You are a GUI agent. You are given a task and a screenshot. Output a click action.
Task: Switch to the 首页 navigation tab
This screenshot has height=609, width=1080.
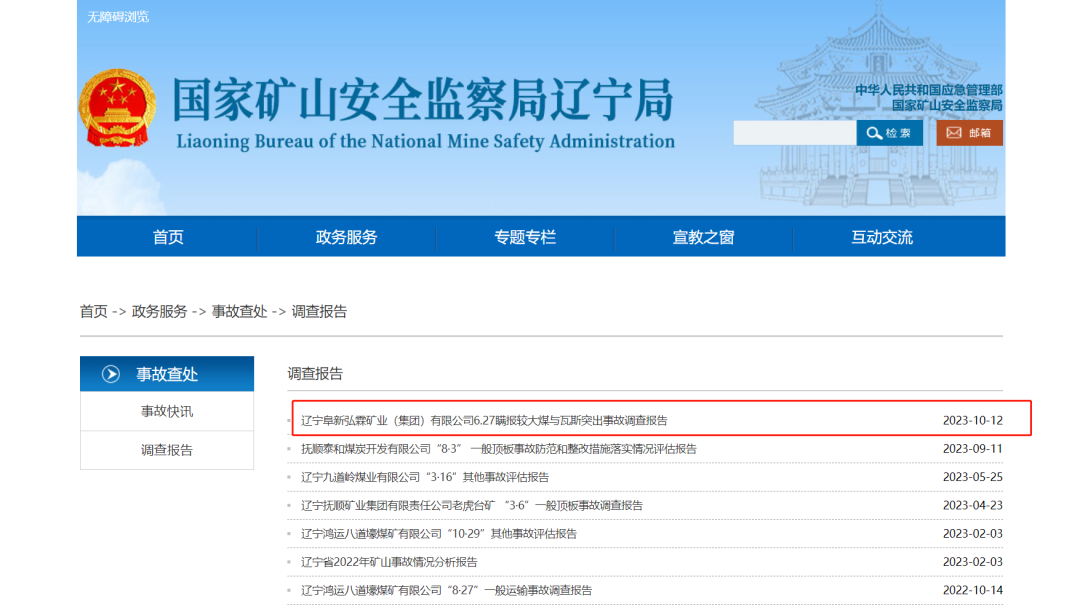(x=166, y=236)
